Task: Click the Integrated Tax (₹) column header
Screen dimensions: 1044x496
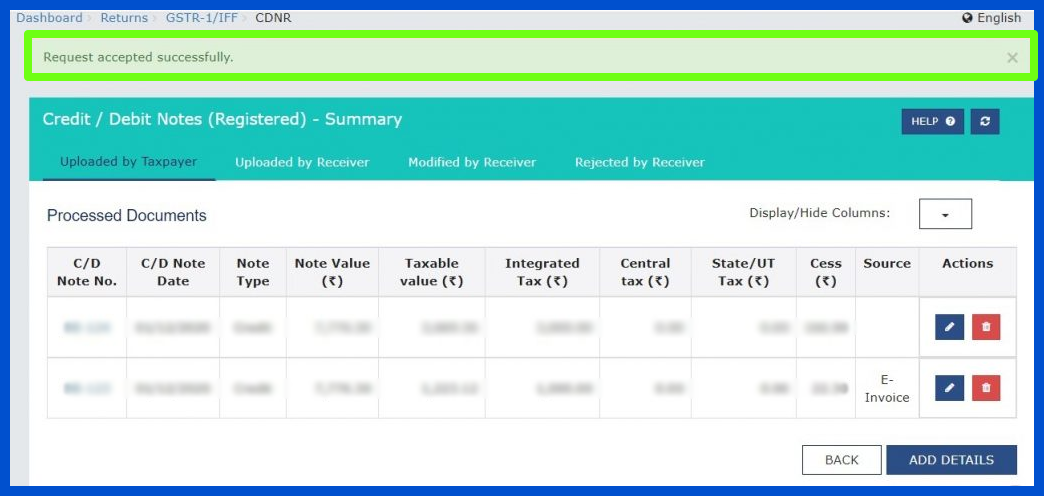Action: coord(542,272)
